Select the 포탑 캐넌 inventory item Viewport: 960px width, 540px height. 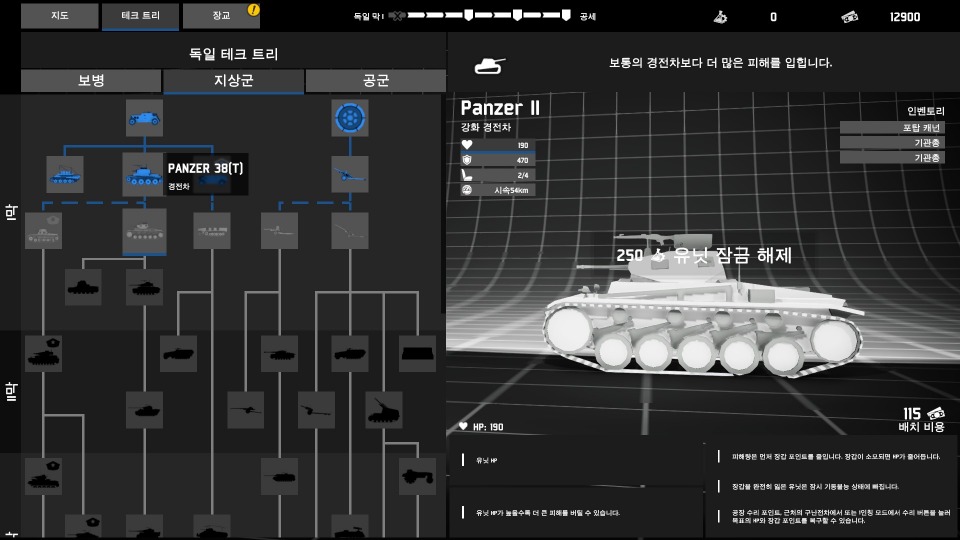(x=892, y=127)
